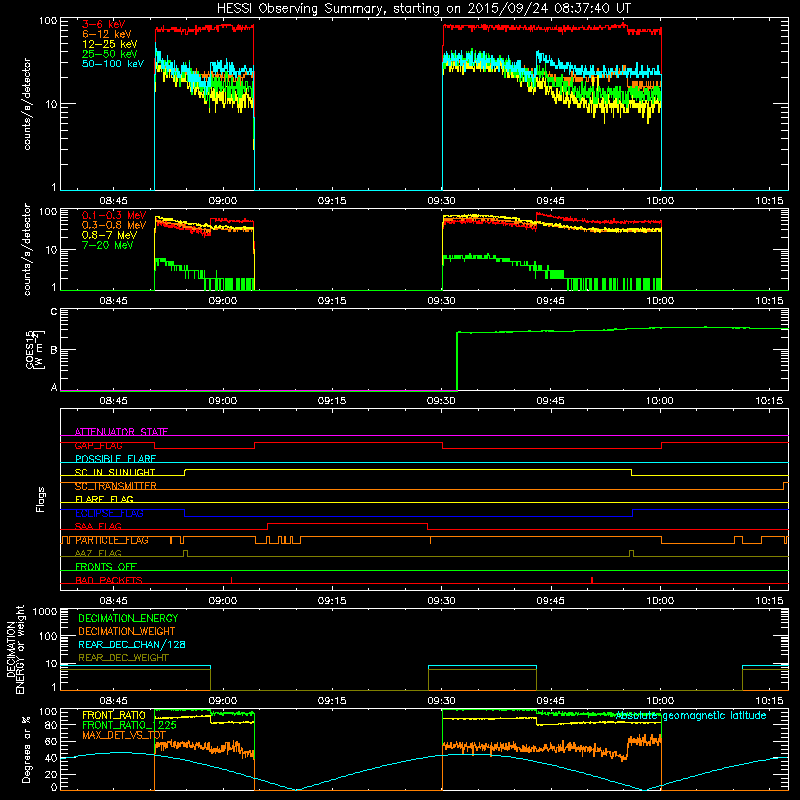Select the ECLIPSE_FLAG label

[109, 513]
